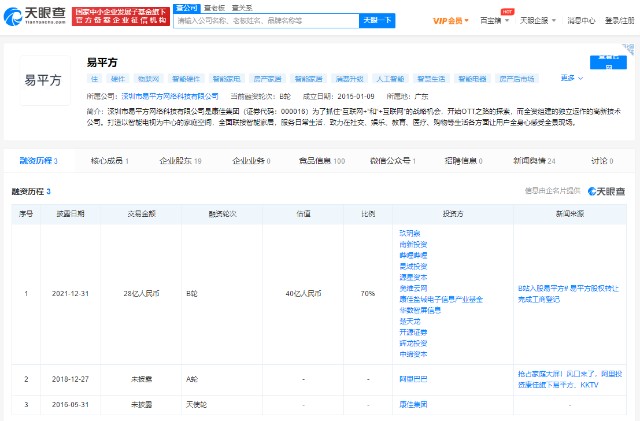The width and height of the screenshot is (640, 421).
Task: Switch to the 查老板 search tab
Action: 212,7
